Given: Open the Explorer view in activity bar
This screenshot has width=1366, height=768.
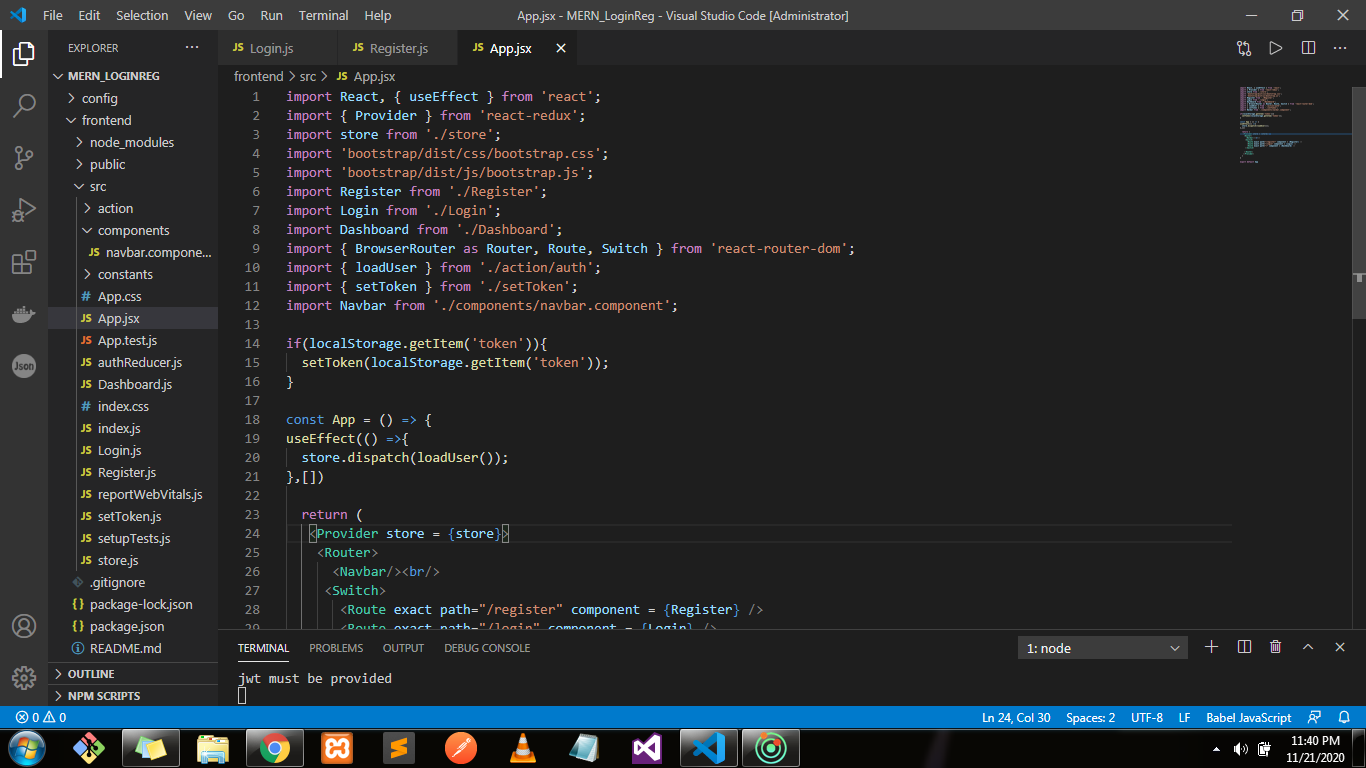Looking at the screenshot, I should coord(24,53).
